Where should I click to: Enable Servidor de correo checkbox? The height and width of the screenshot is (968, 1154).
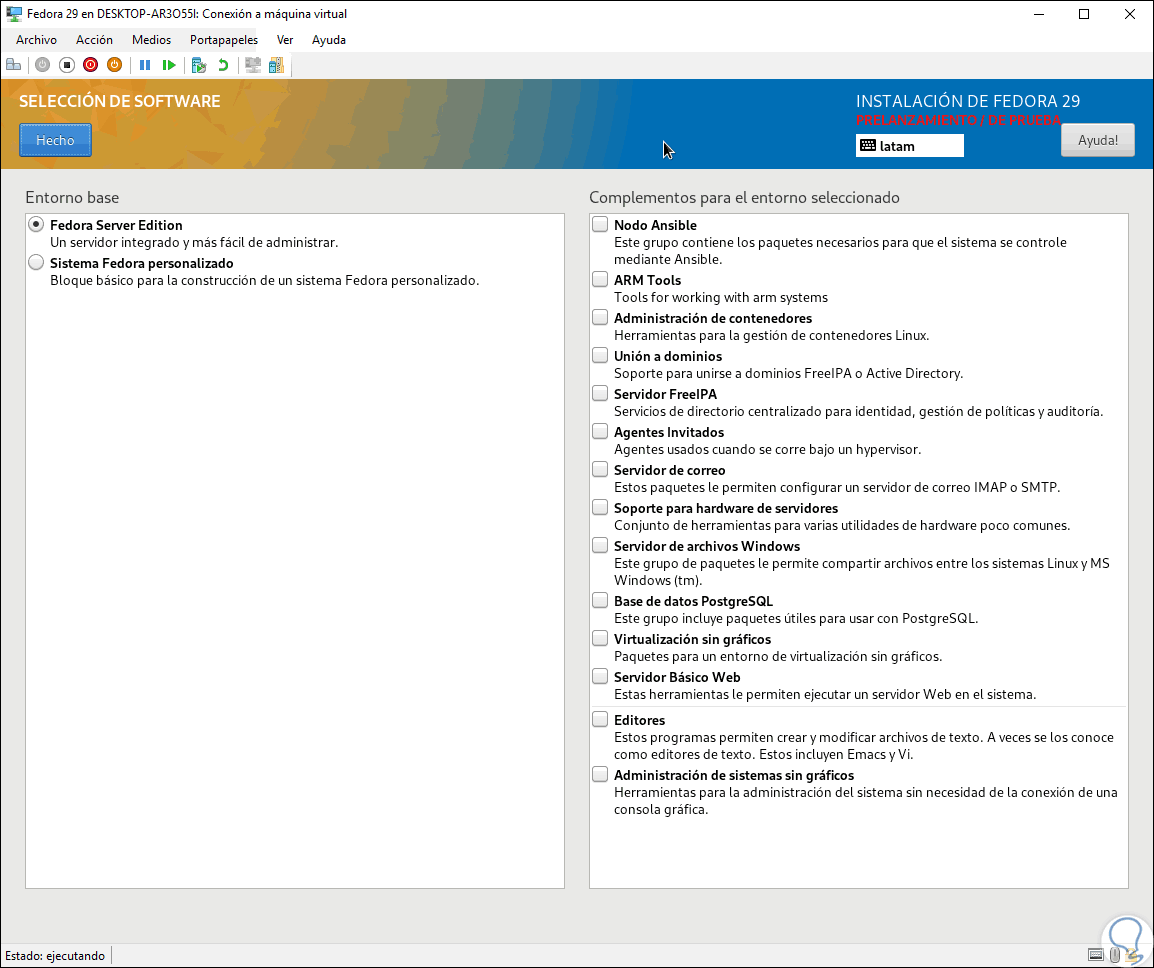point(600,470)
